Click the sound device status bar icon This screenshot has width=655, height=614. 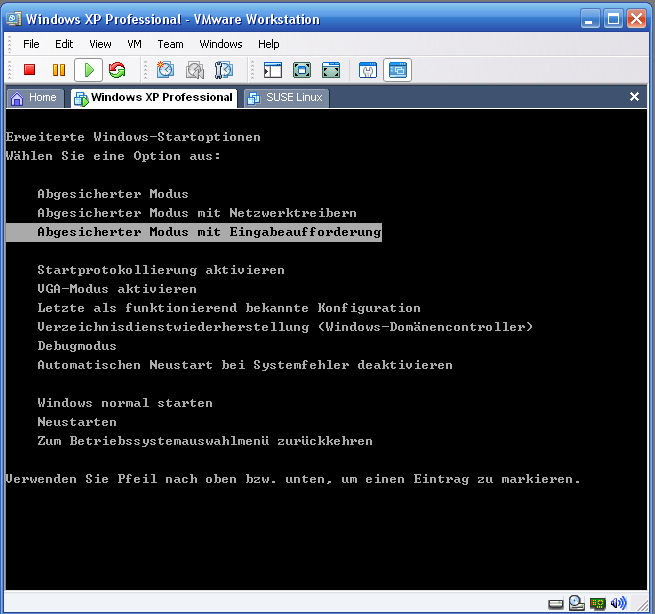pos(619,603)
